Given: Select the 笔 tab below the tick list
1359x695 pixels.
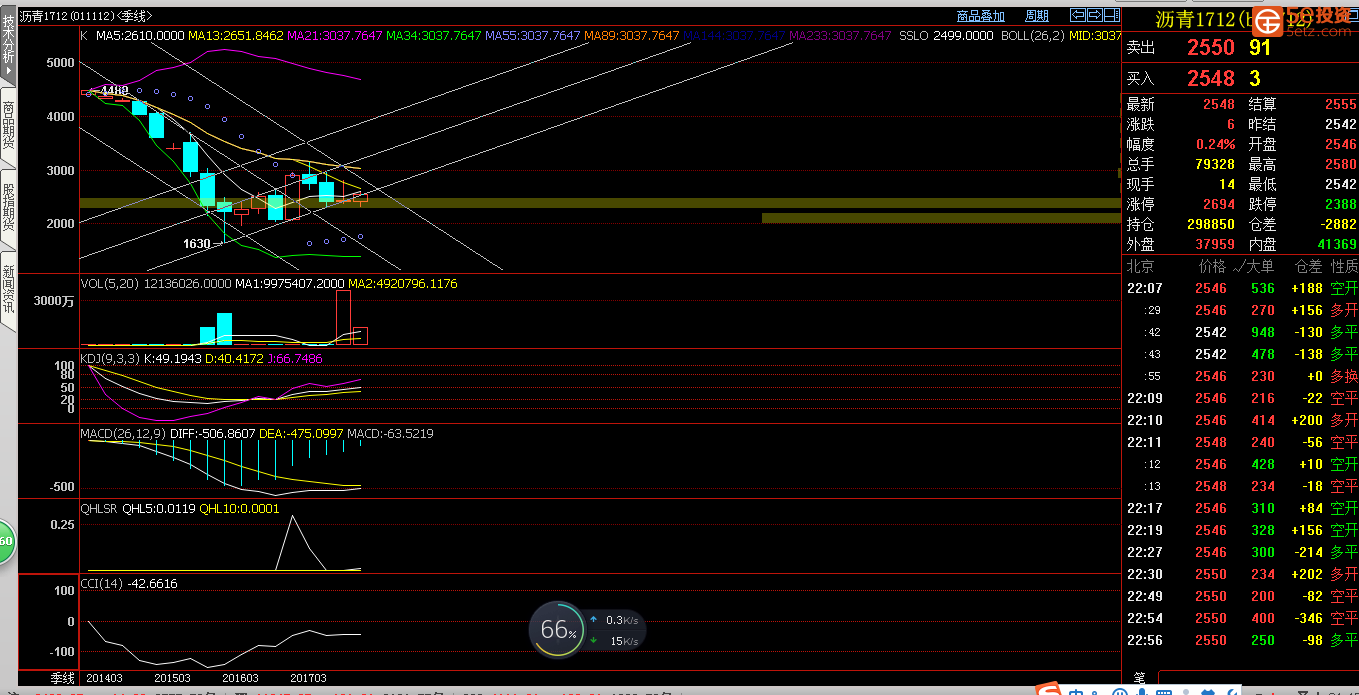Looking at the screenshot, I should coord(1139,679).
